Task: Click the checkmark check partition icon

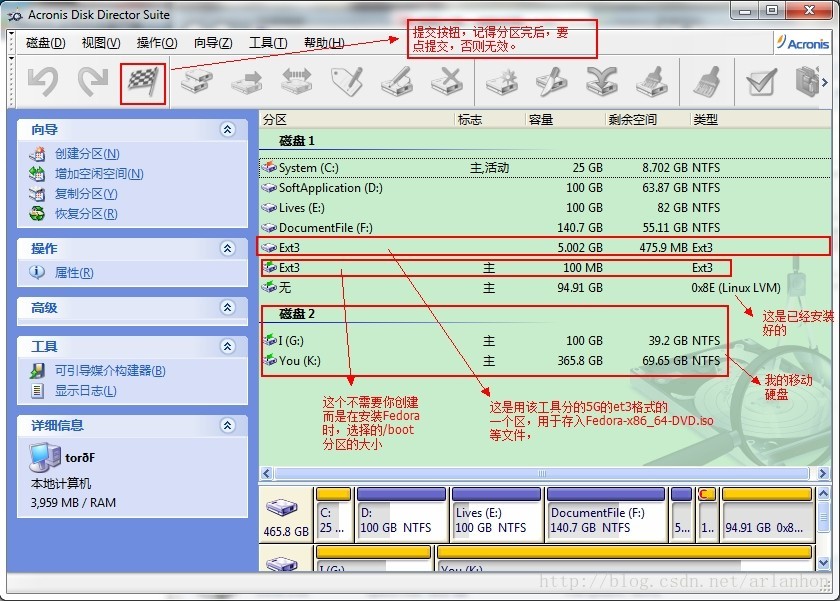Action: pyautogui.click(x=761, y=82)
